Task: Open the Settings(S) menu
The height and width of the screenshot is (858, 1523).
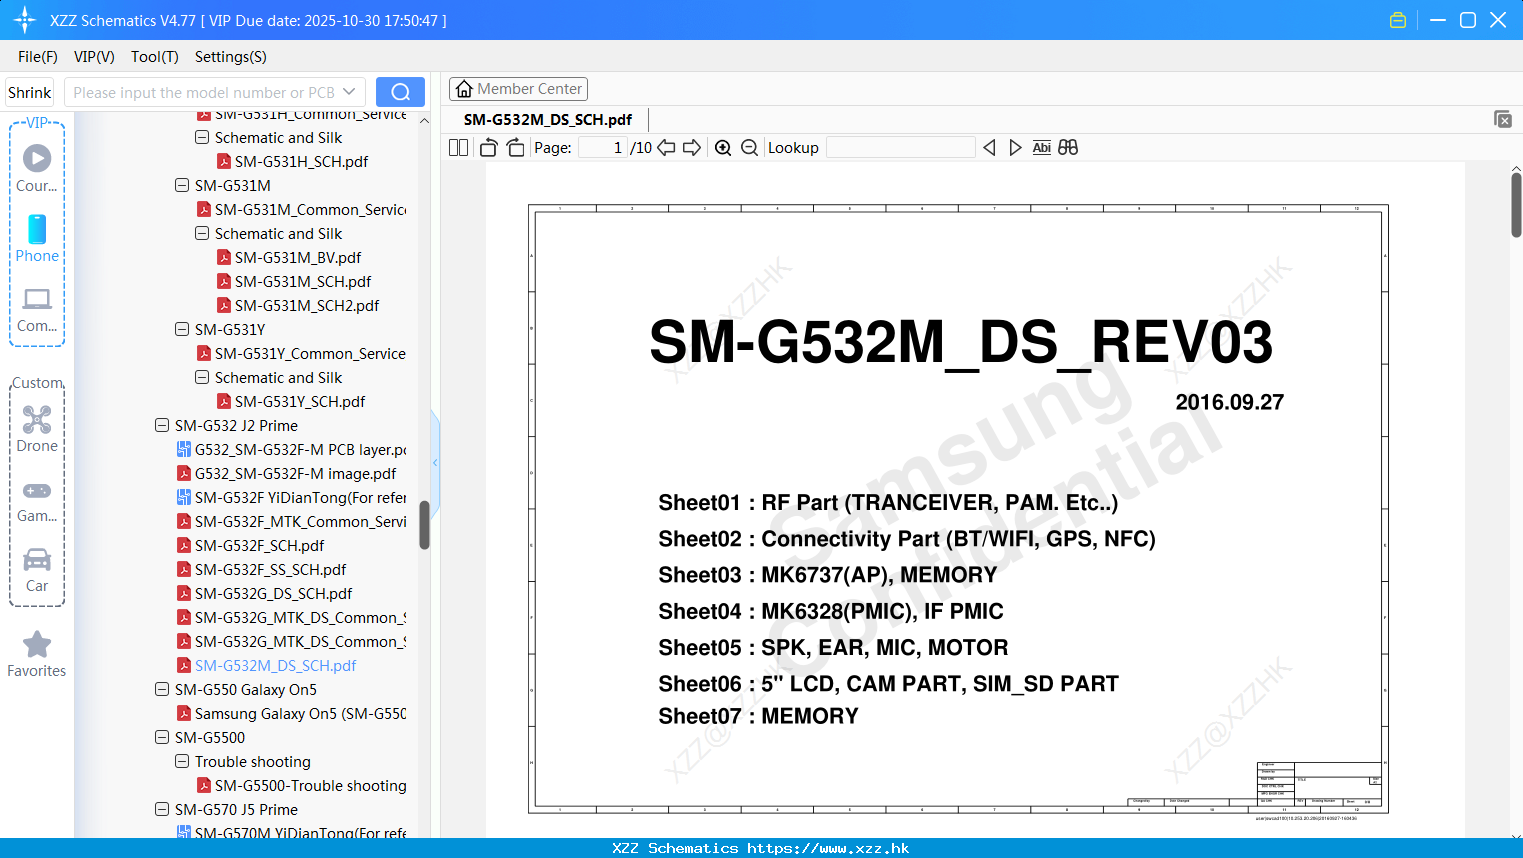Action: (x=231, y=57)
